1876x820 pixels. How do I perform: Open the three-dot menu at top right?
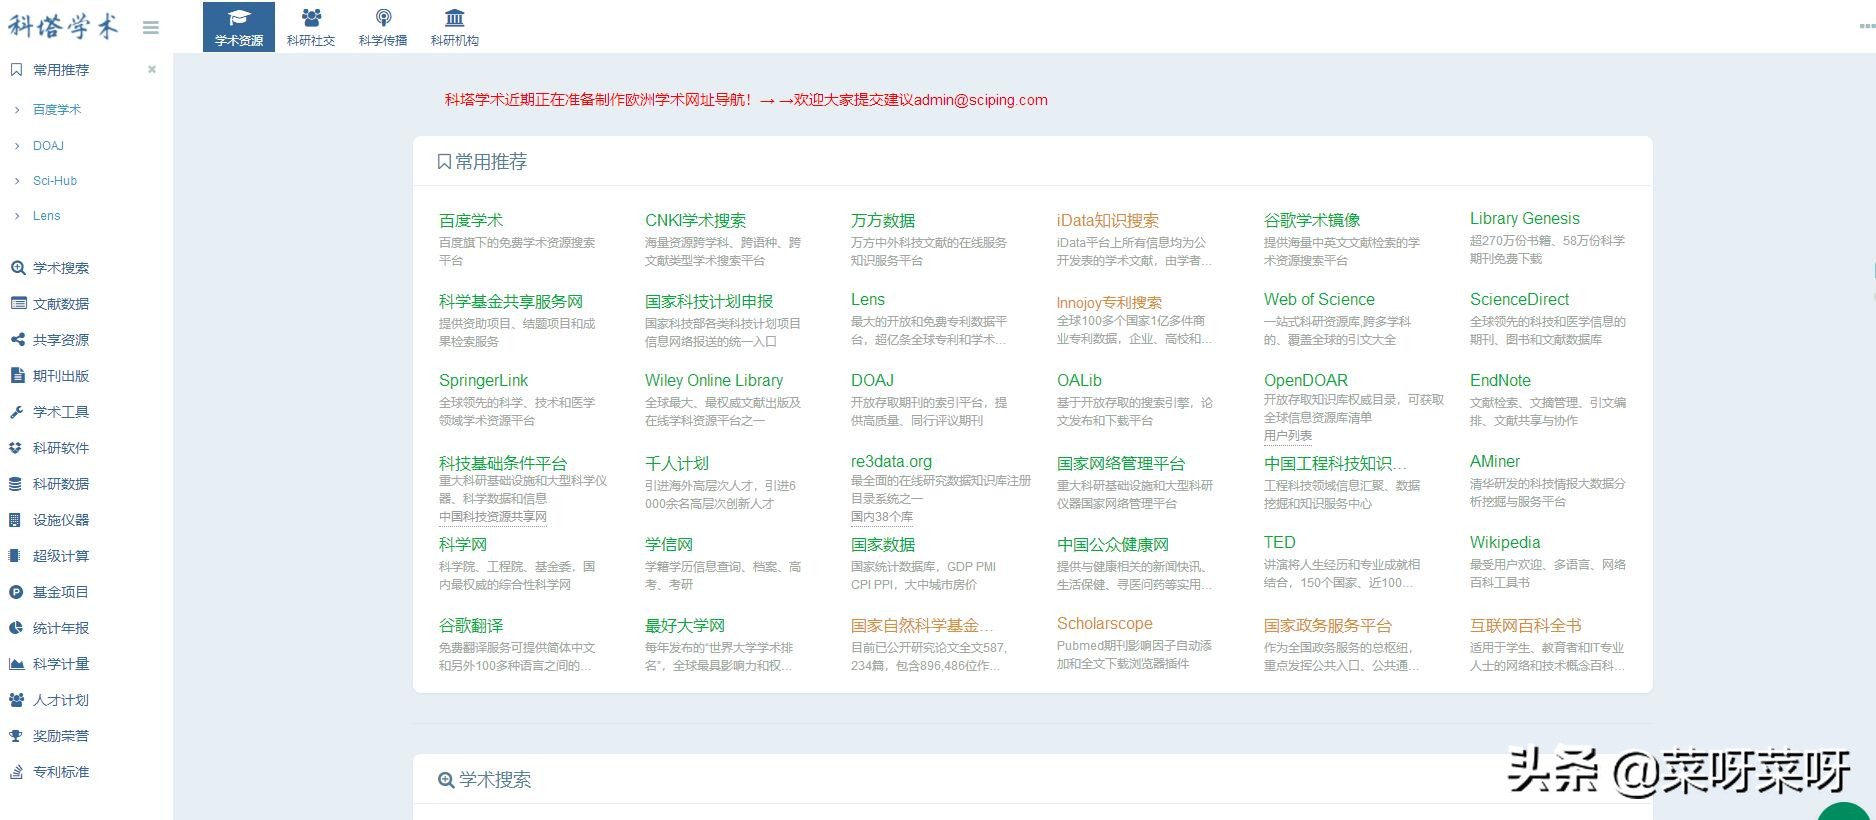point(1866,27)
